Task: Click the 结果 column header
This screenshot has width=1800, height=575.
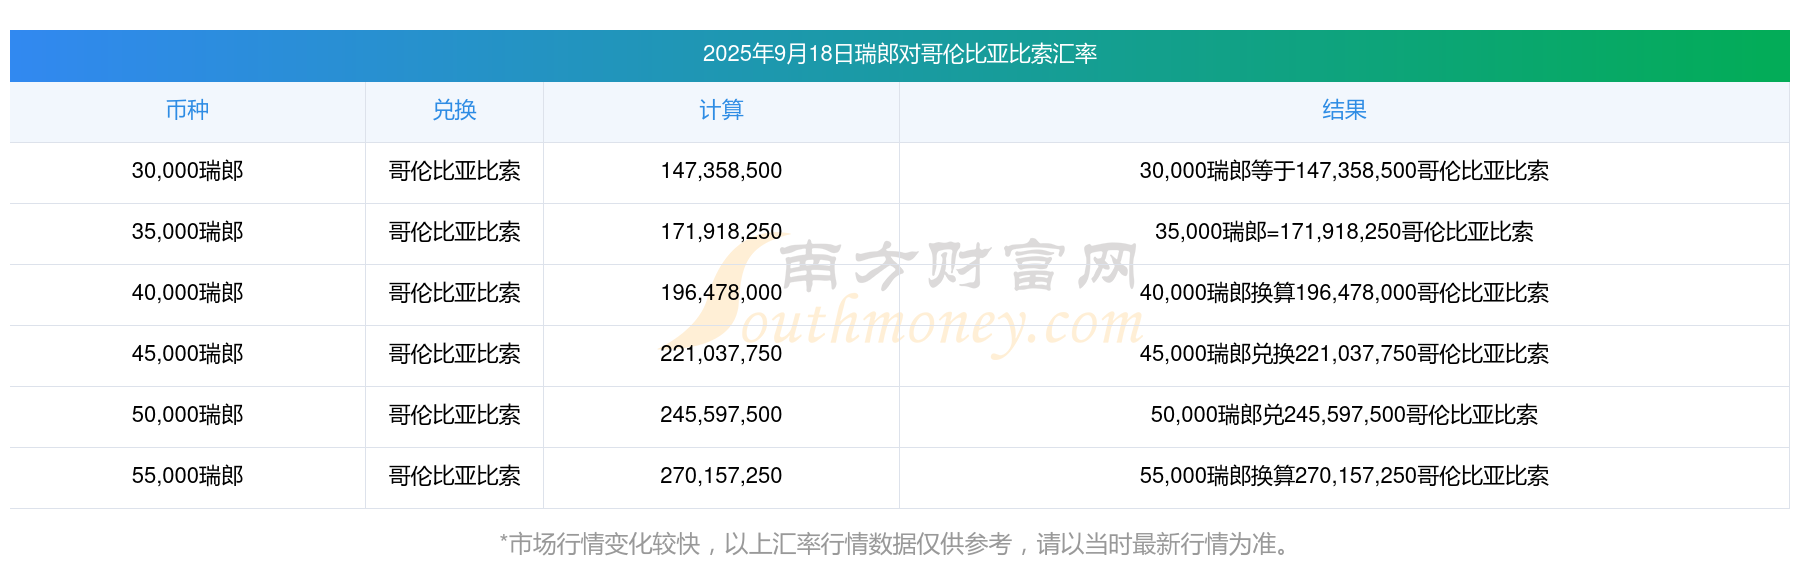Action: (x=1344, y=110)
